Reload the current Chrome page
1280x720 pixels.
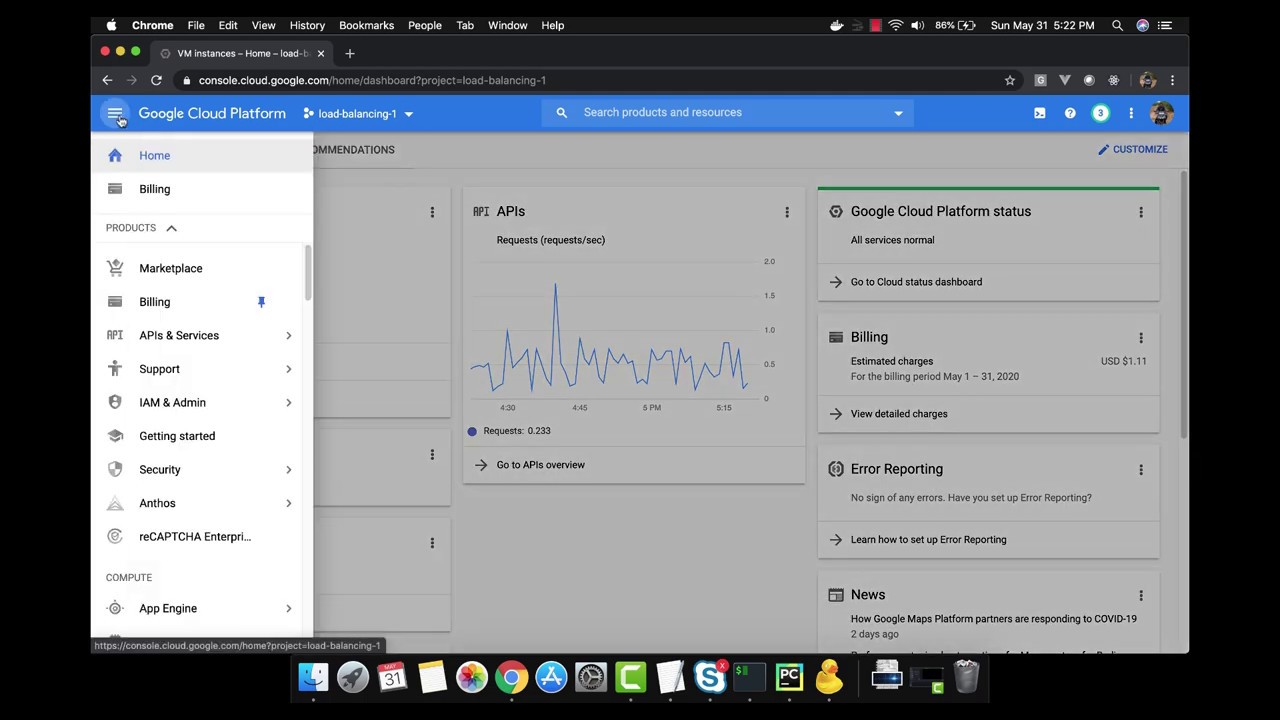tap(156, 80)
